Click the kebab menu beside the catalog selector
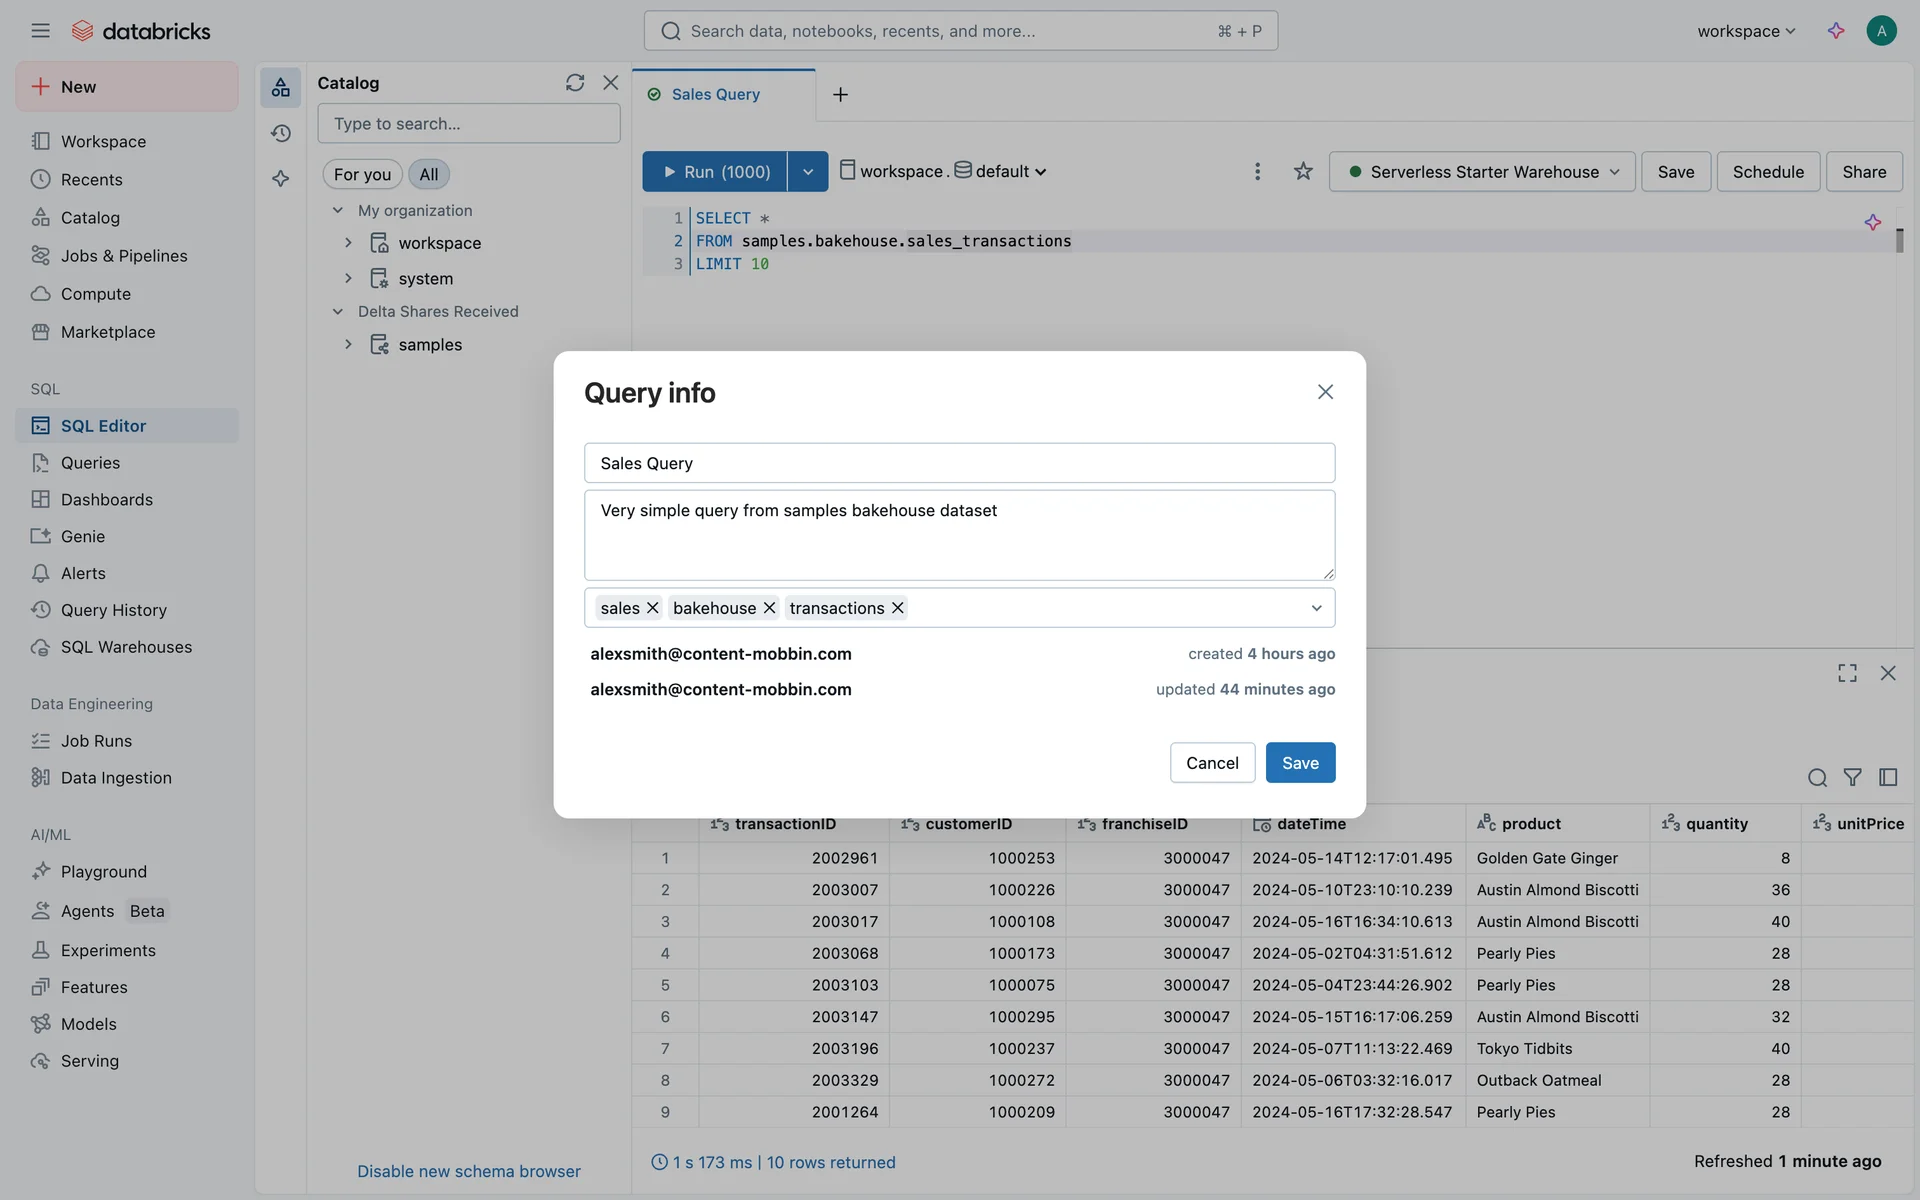Viewport: 1920px width, 1200px height. 1257,171
